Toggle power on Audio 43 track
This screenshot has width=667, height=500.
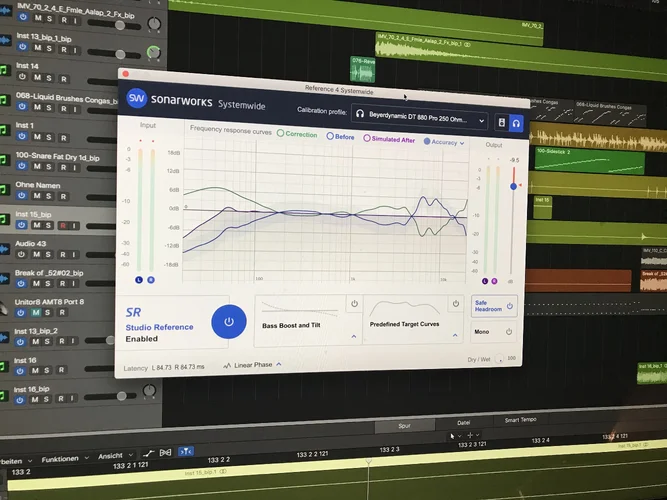pos(21,254)
